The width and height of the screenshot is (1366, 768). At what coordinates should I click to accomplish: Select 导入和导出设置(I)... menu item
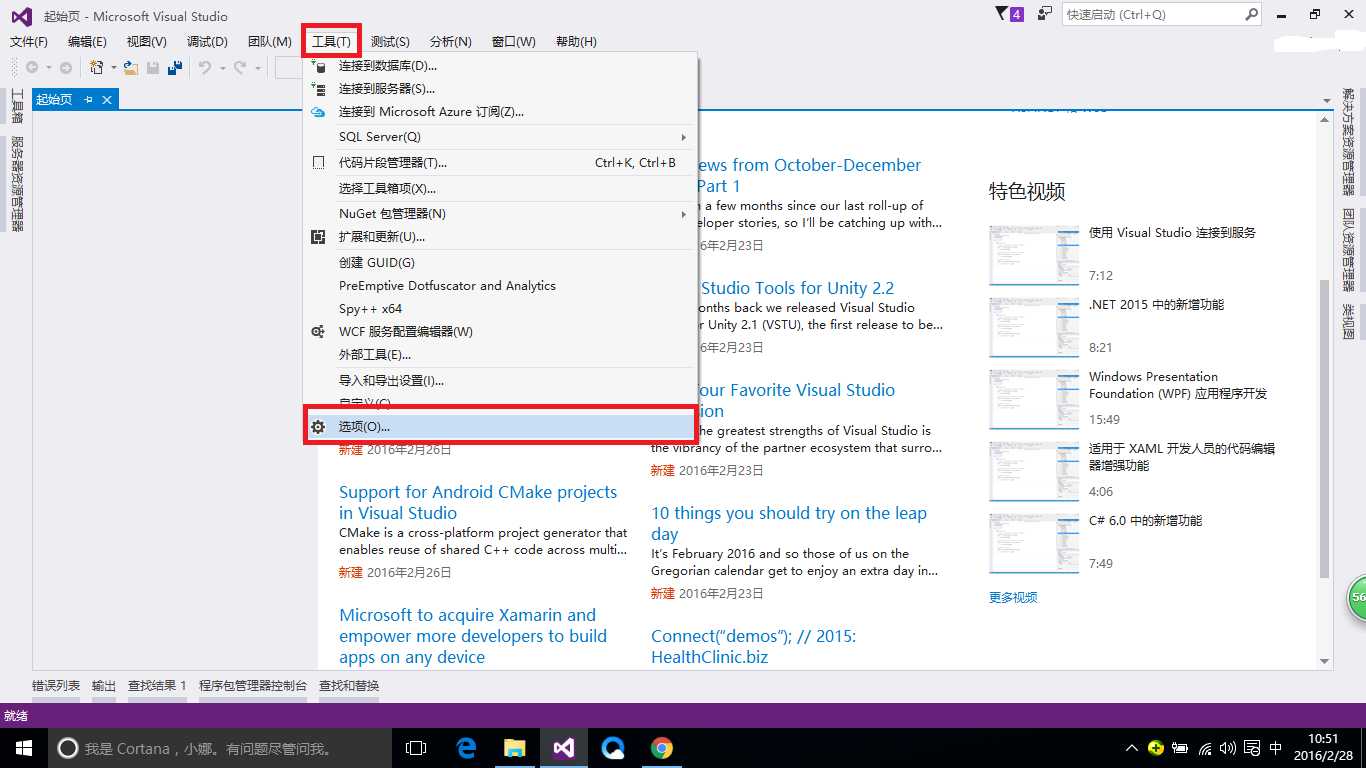tap(500, 381)
